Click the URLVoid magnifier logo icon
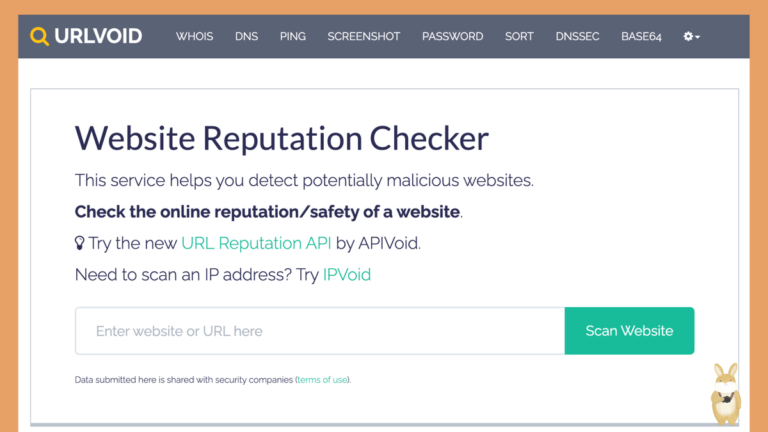 point(39,36)
